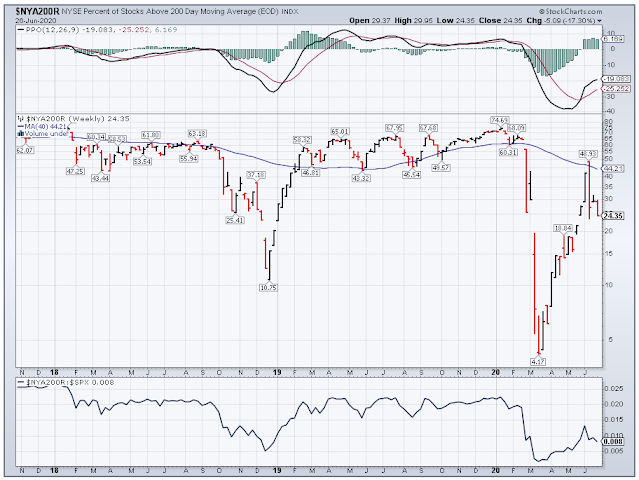Click the 67.68 high annotation
639x480 pixels.
click(x=428, y=128)
